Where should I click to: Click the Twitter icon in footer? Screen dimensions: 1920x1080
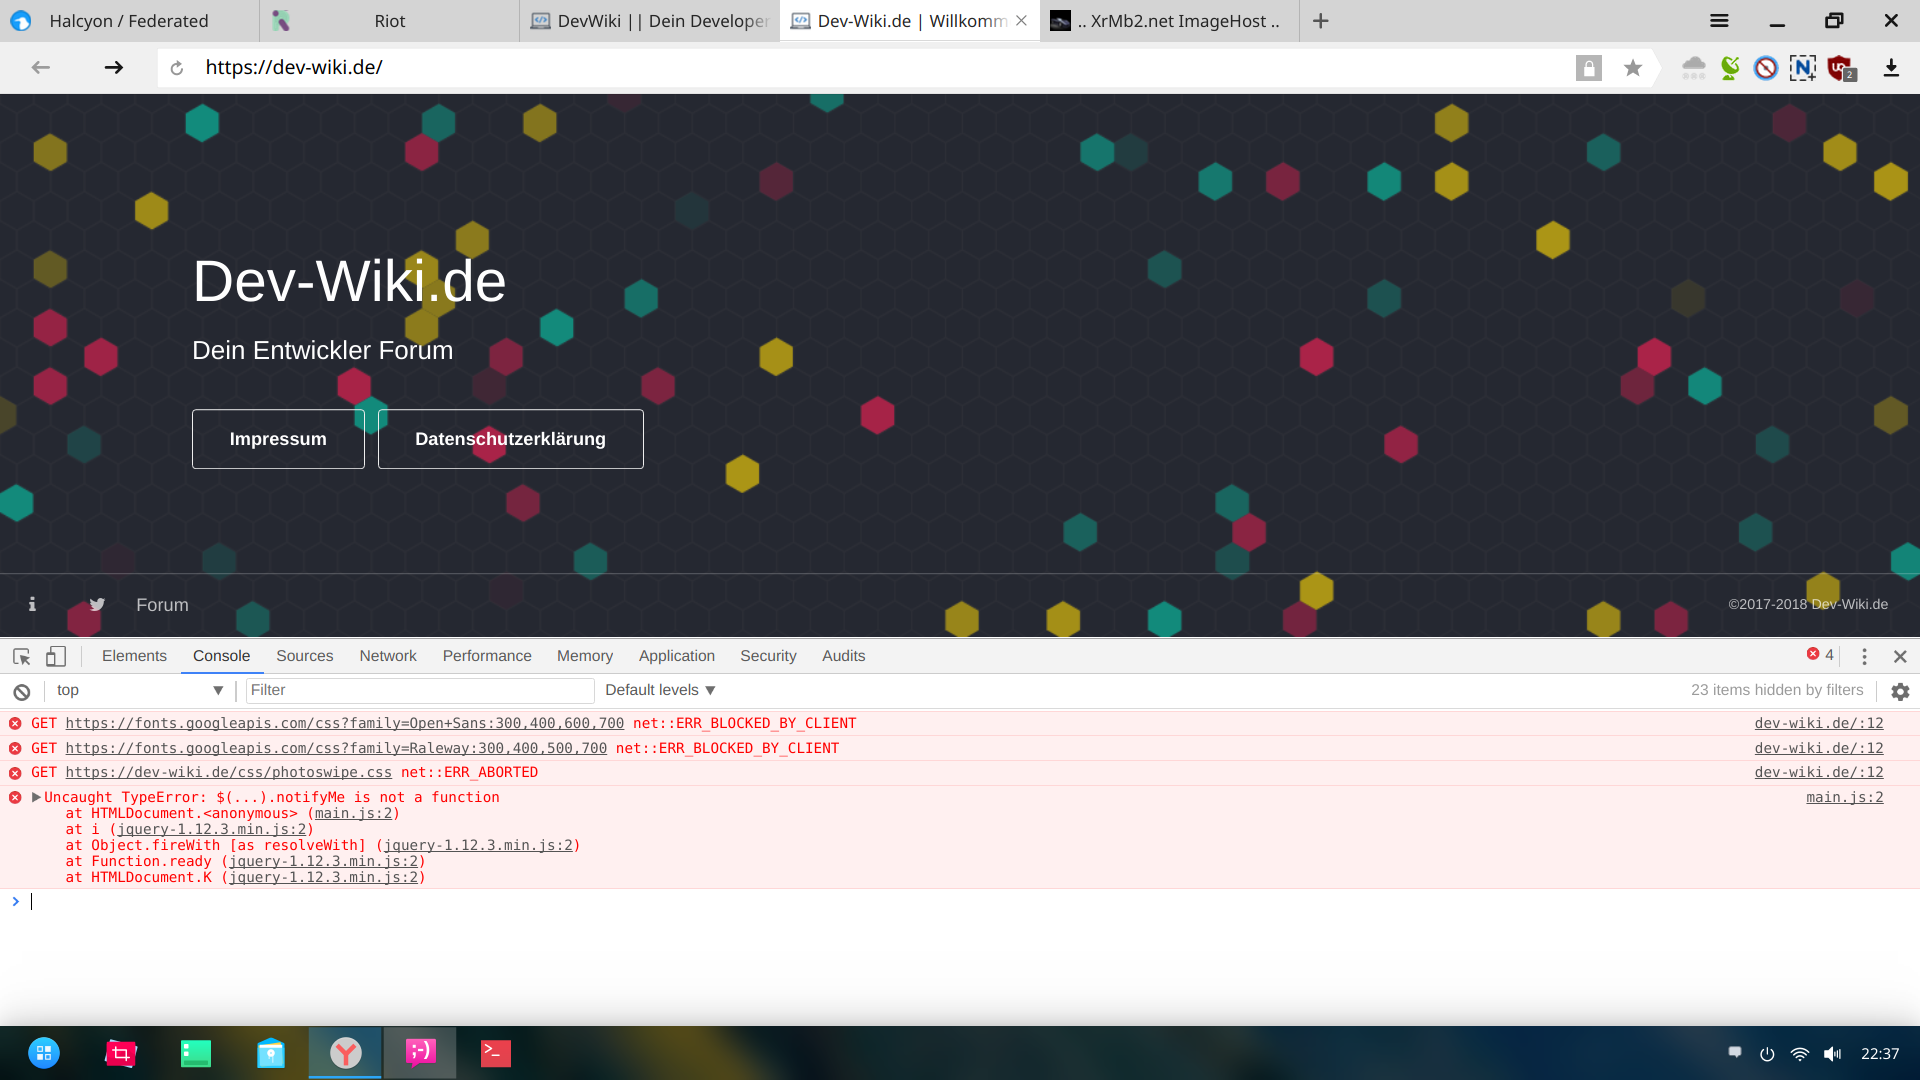[97, 604]
